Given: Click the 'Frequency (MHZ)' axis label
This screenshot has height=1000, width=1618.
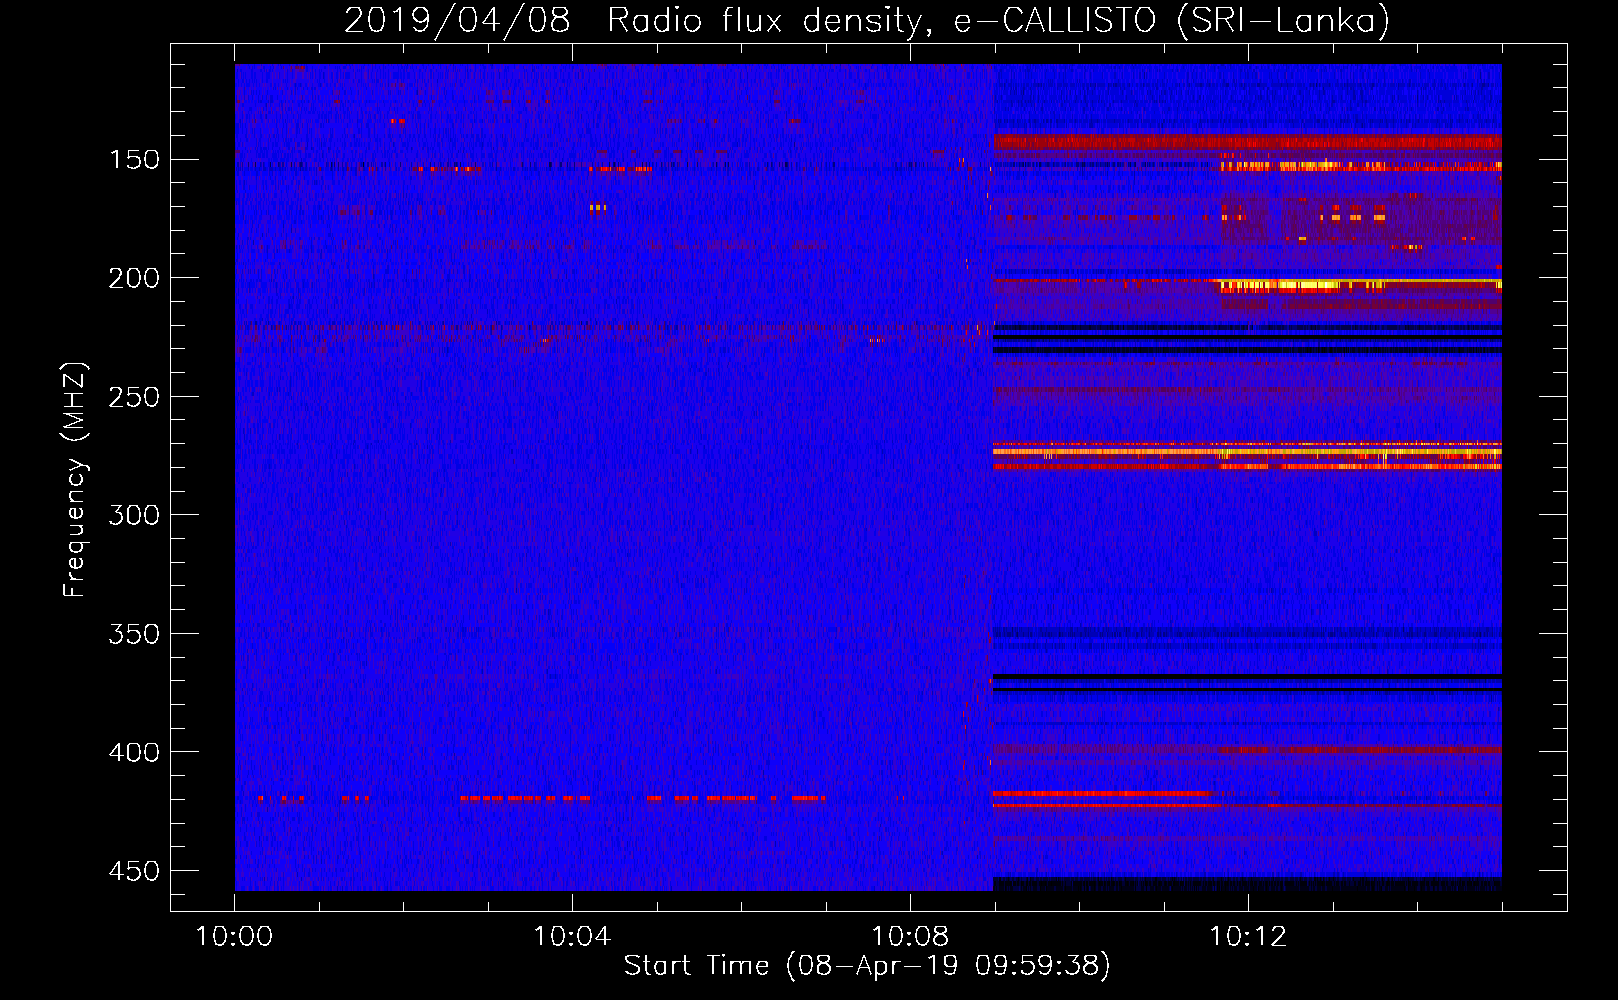Looking at the screenshot, I should point(75,479).
